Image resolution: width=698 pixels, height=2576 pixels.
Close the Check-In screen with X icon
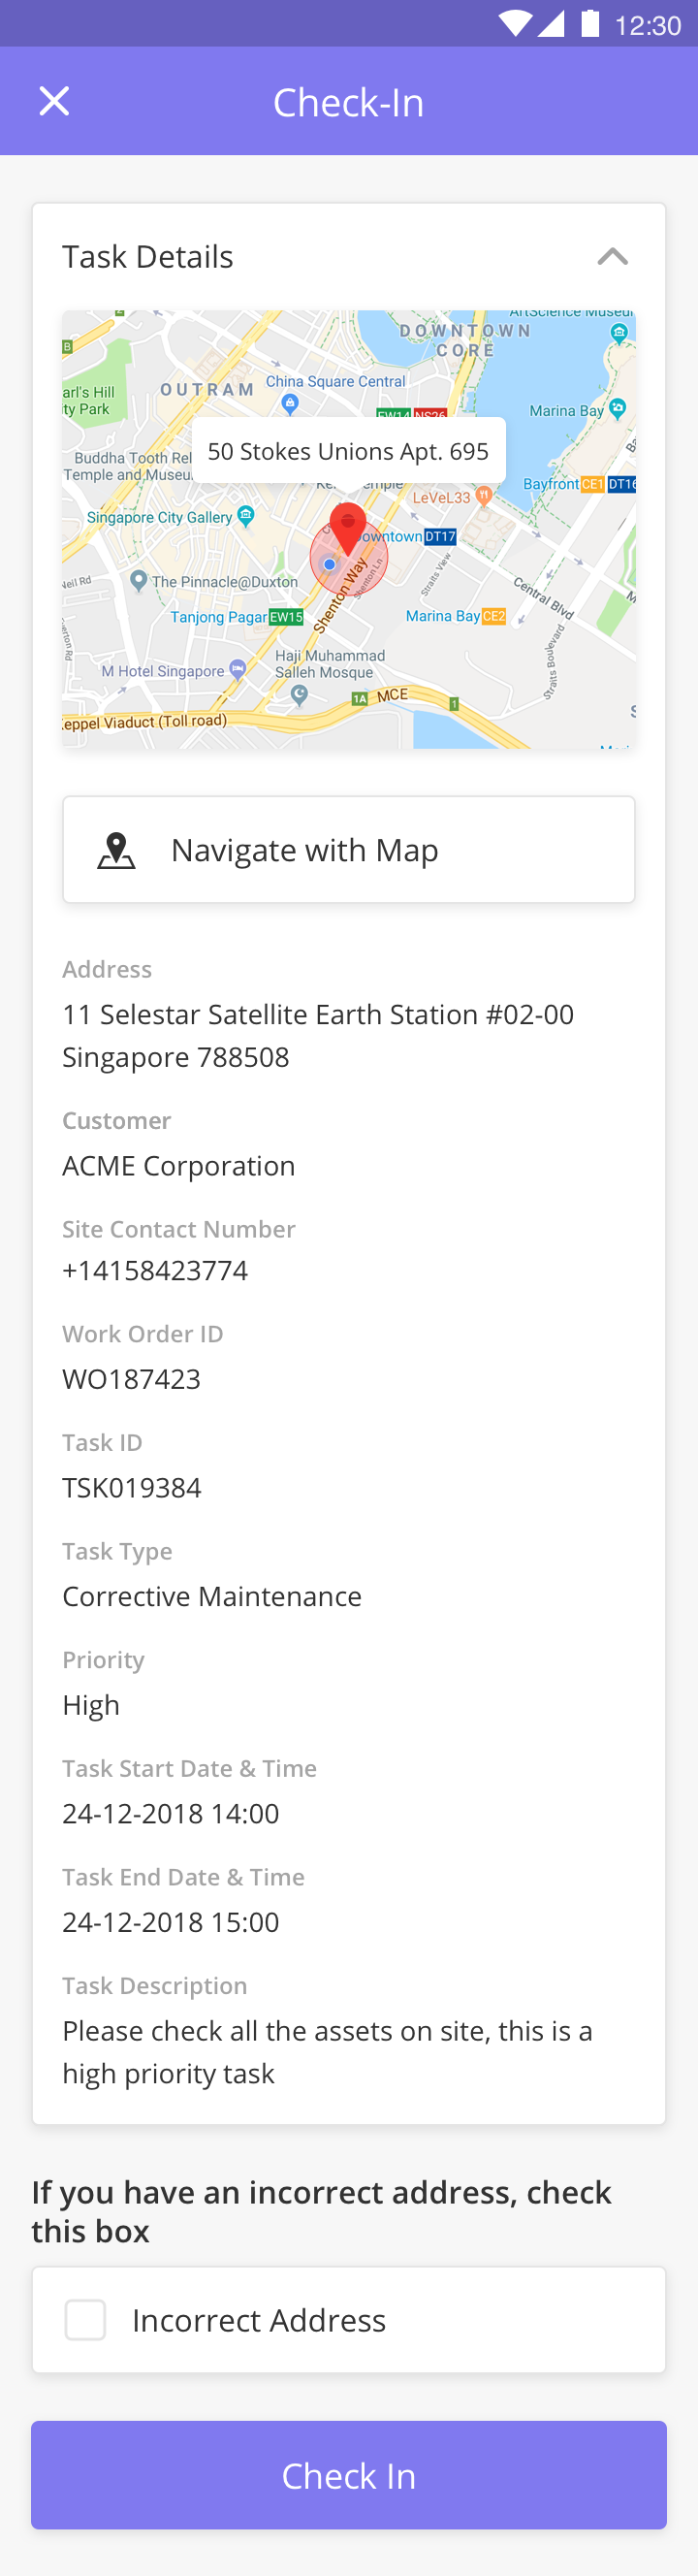pyautogui.click(x=54, y=101)
